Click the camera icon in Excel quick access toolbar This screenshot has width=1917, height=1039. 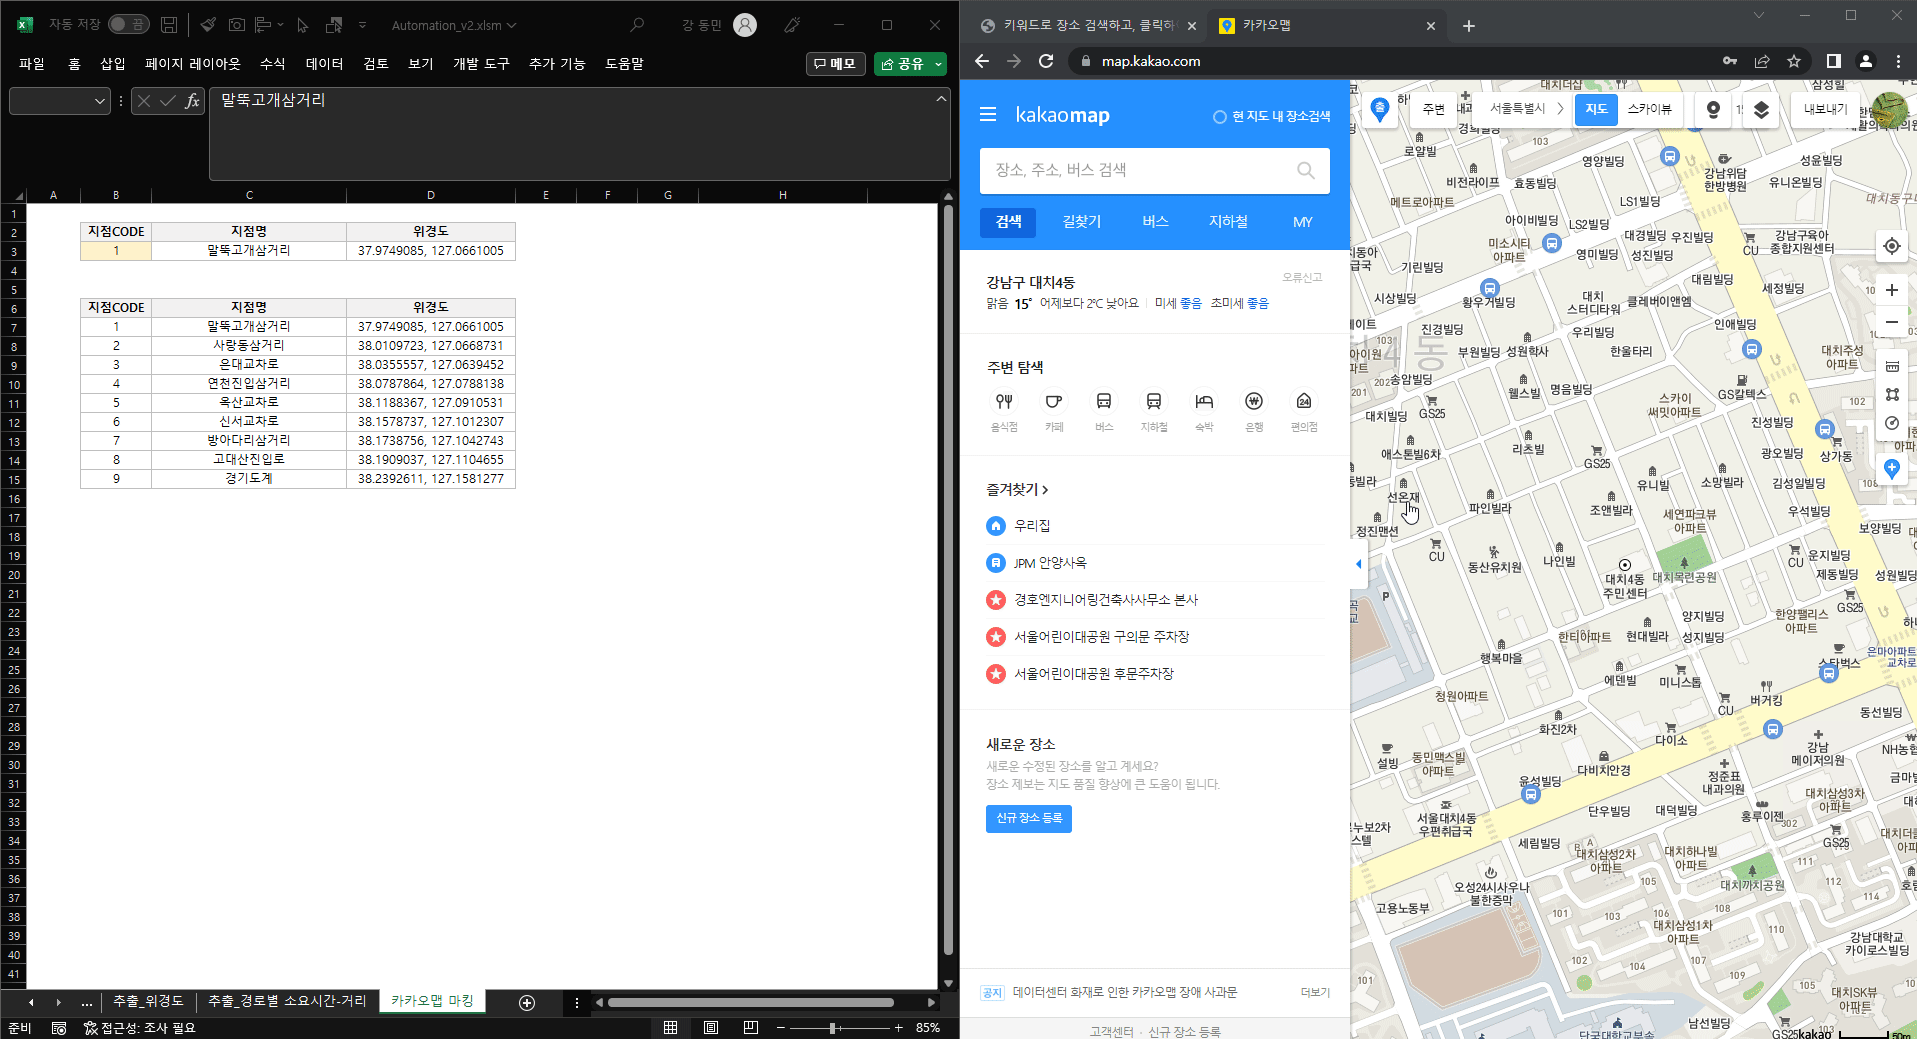tap(237, 25)
